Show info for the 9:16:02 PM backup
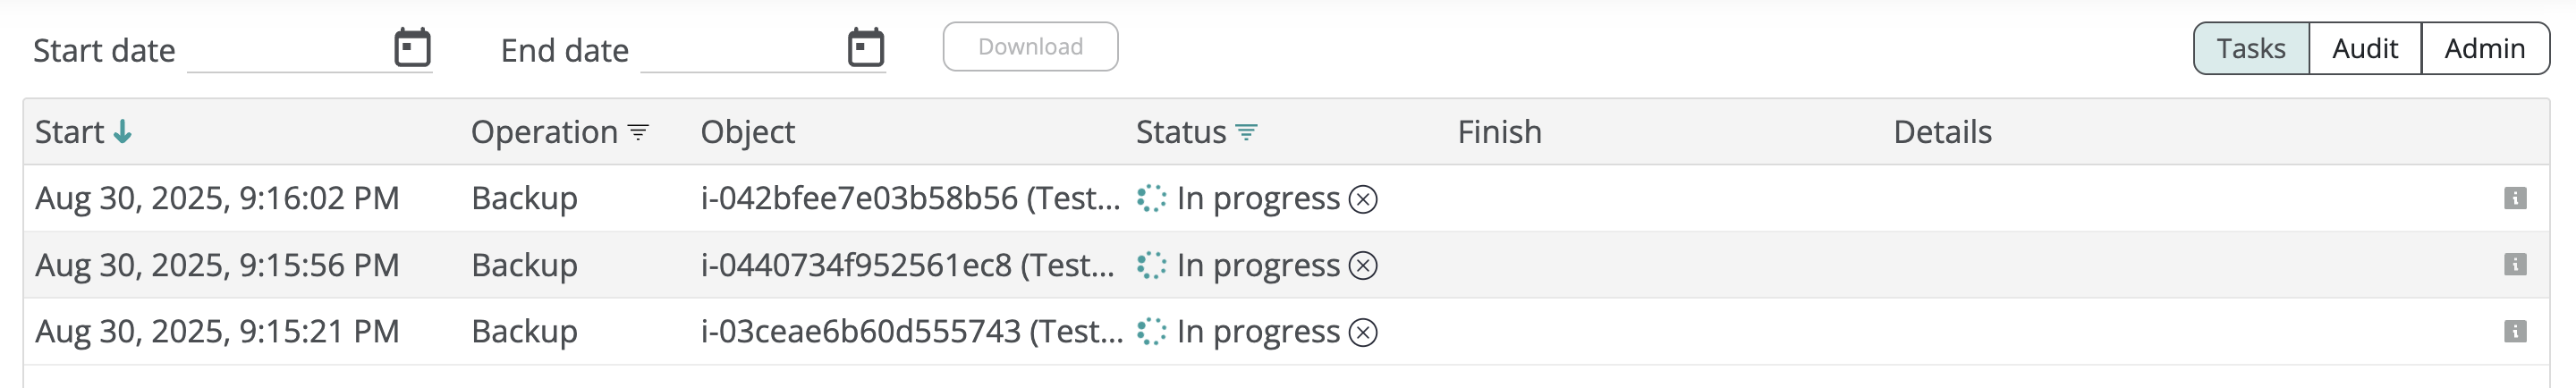The image size is (2576, 388). tap(2515, 198)
